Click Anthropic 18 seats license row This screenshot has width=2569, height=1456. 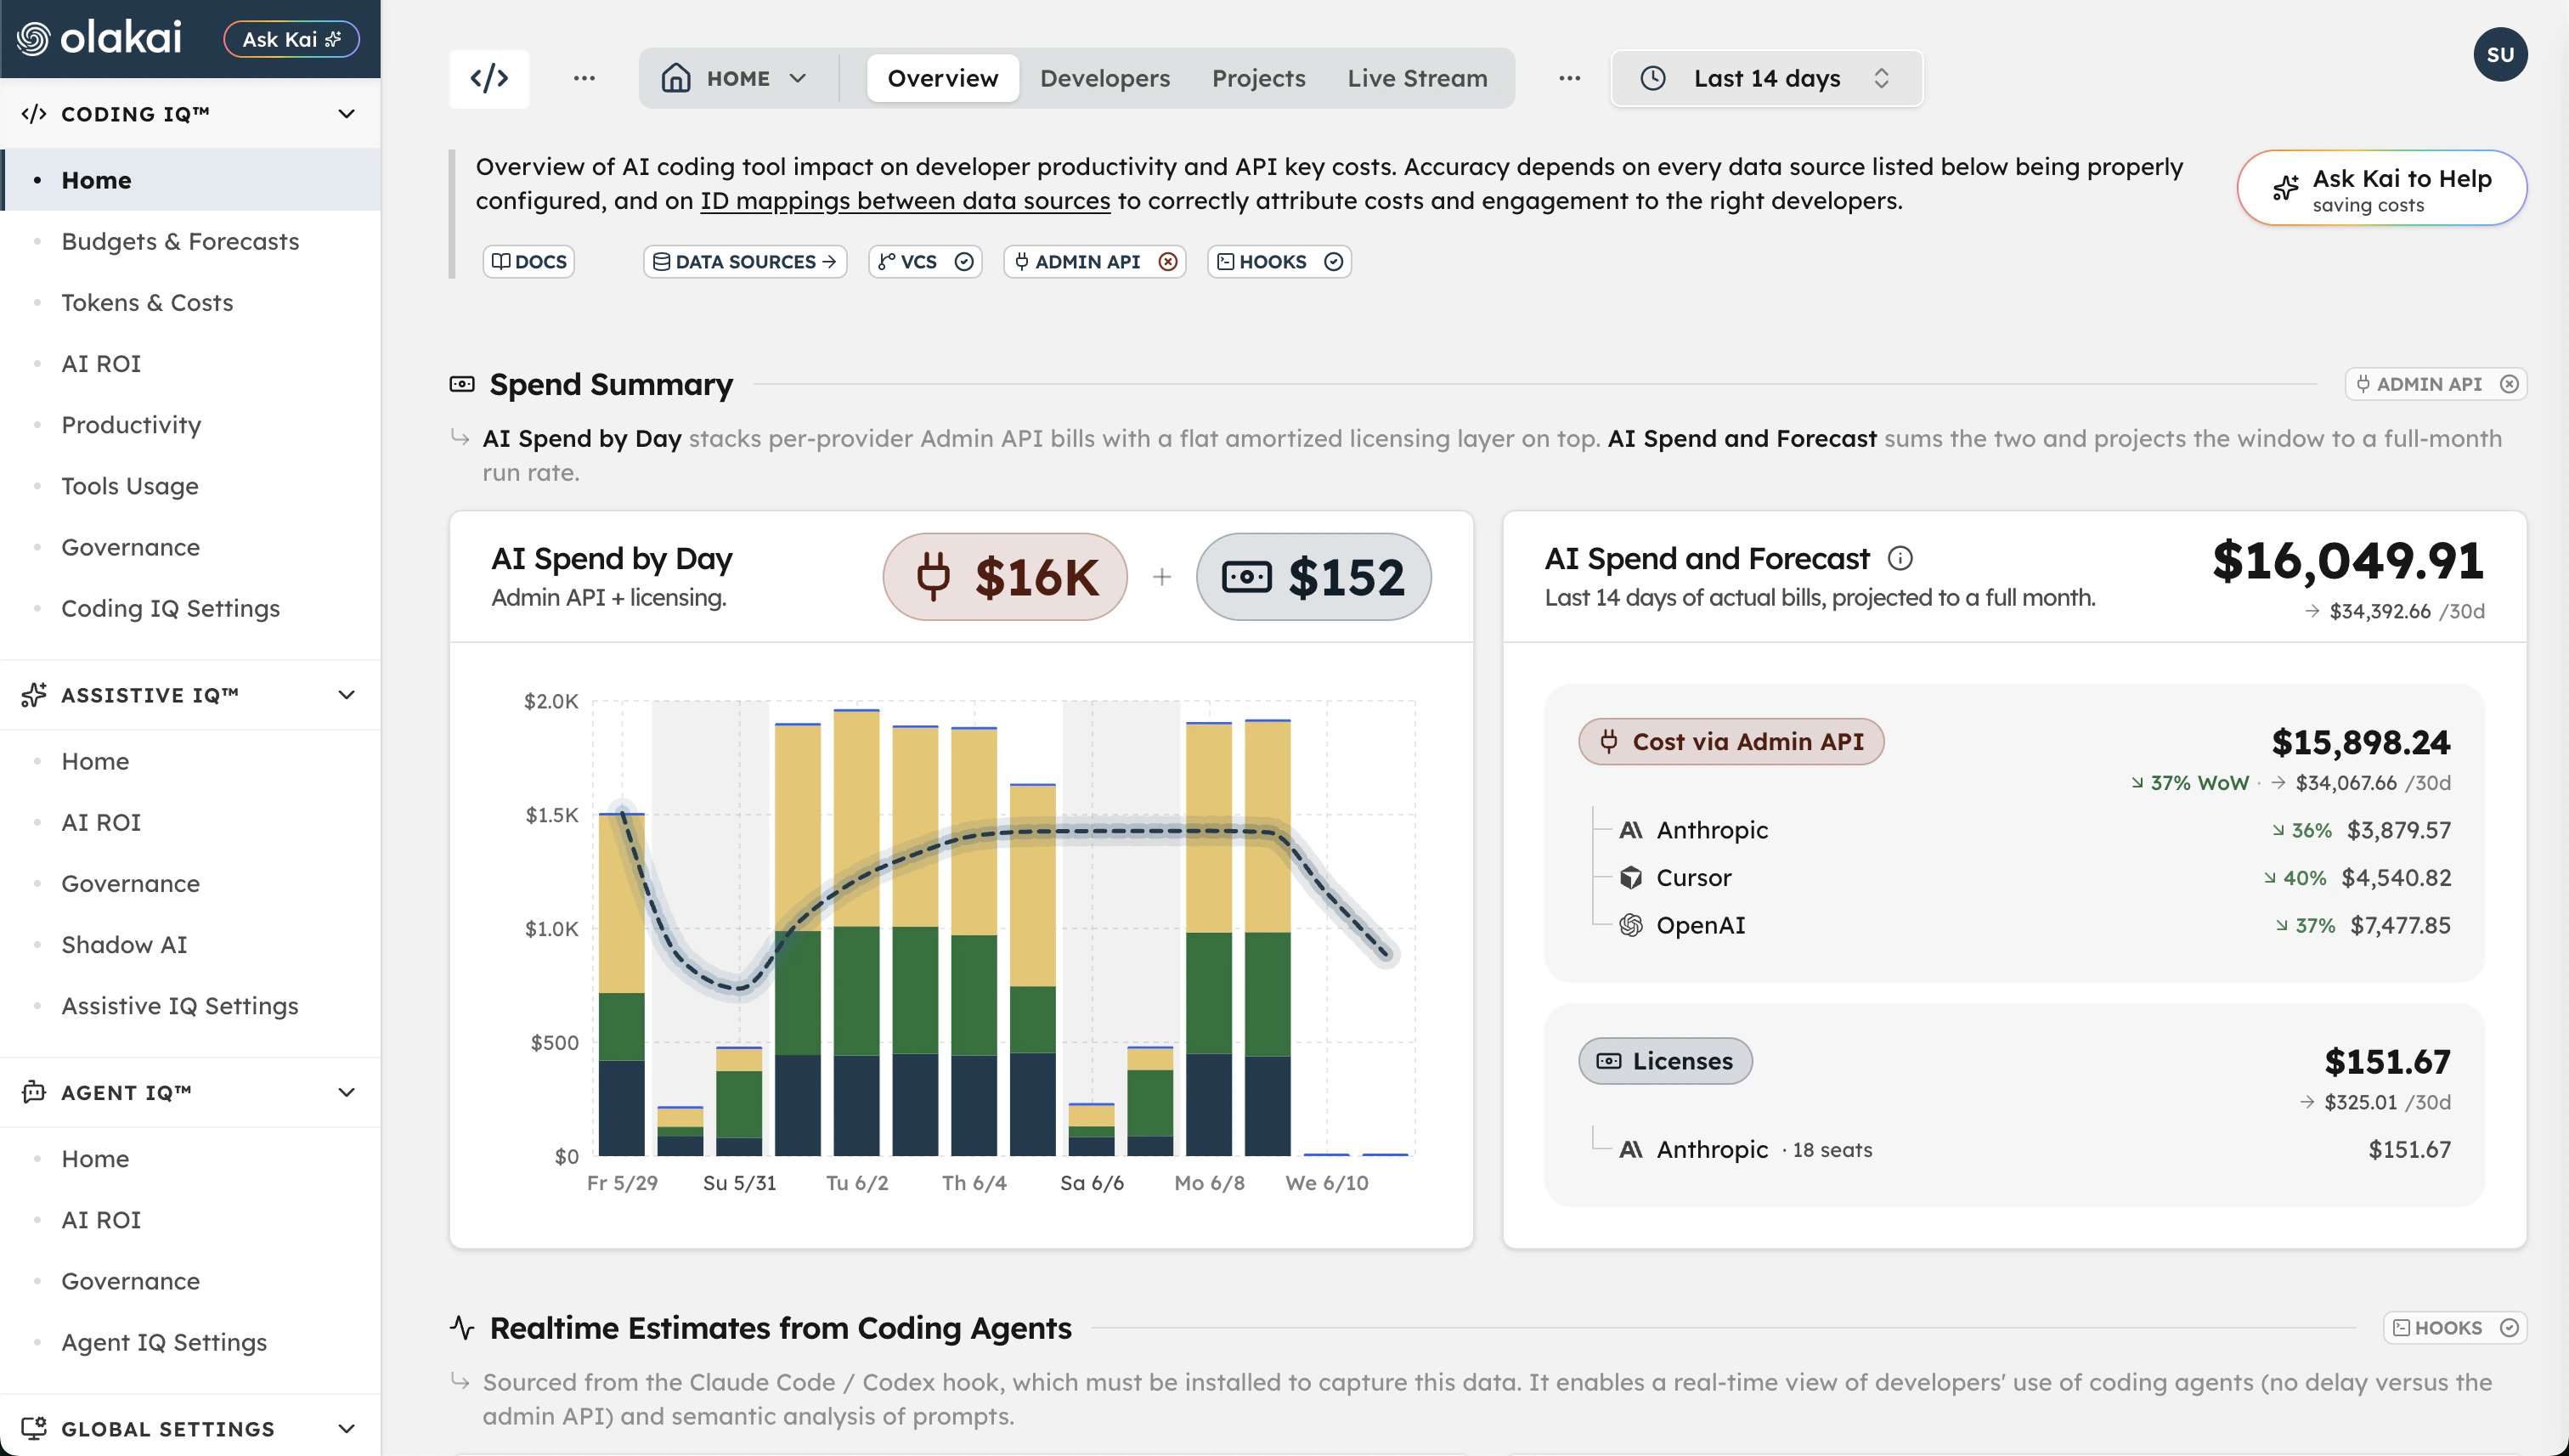tap(2034, 1150)
